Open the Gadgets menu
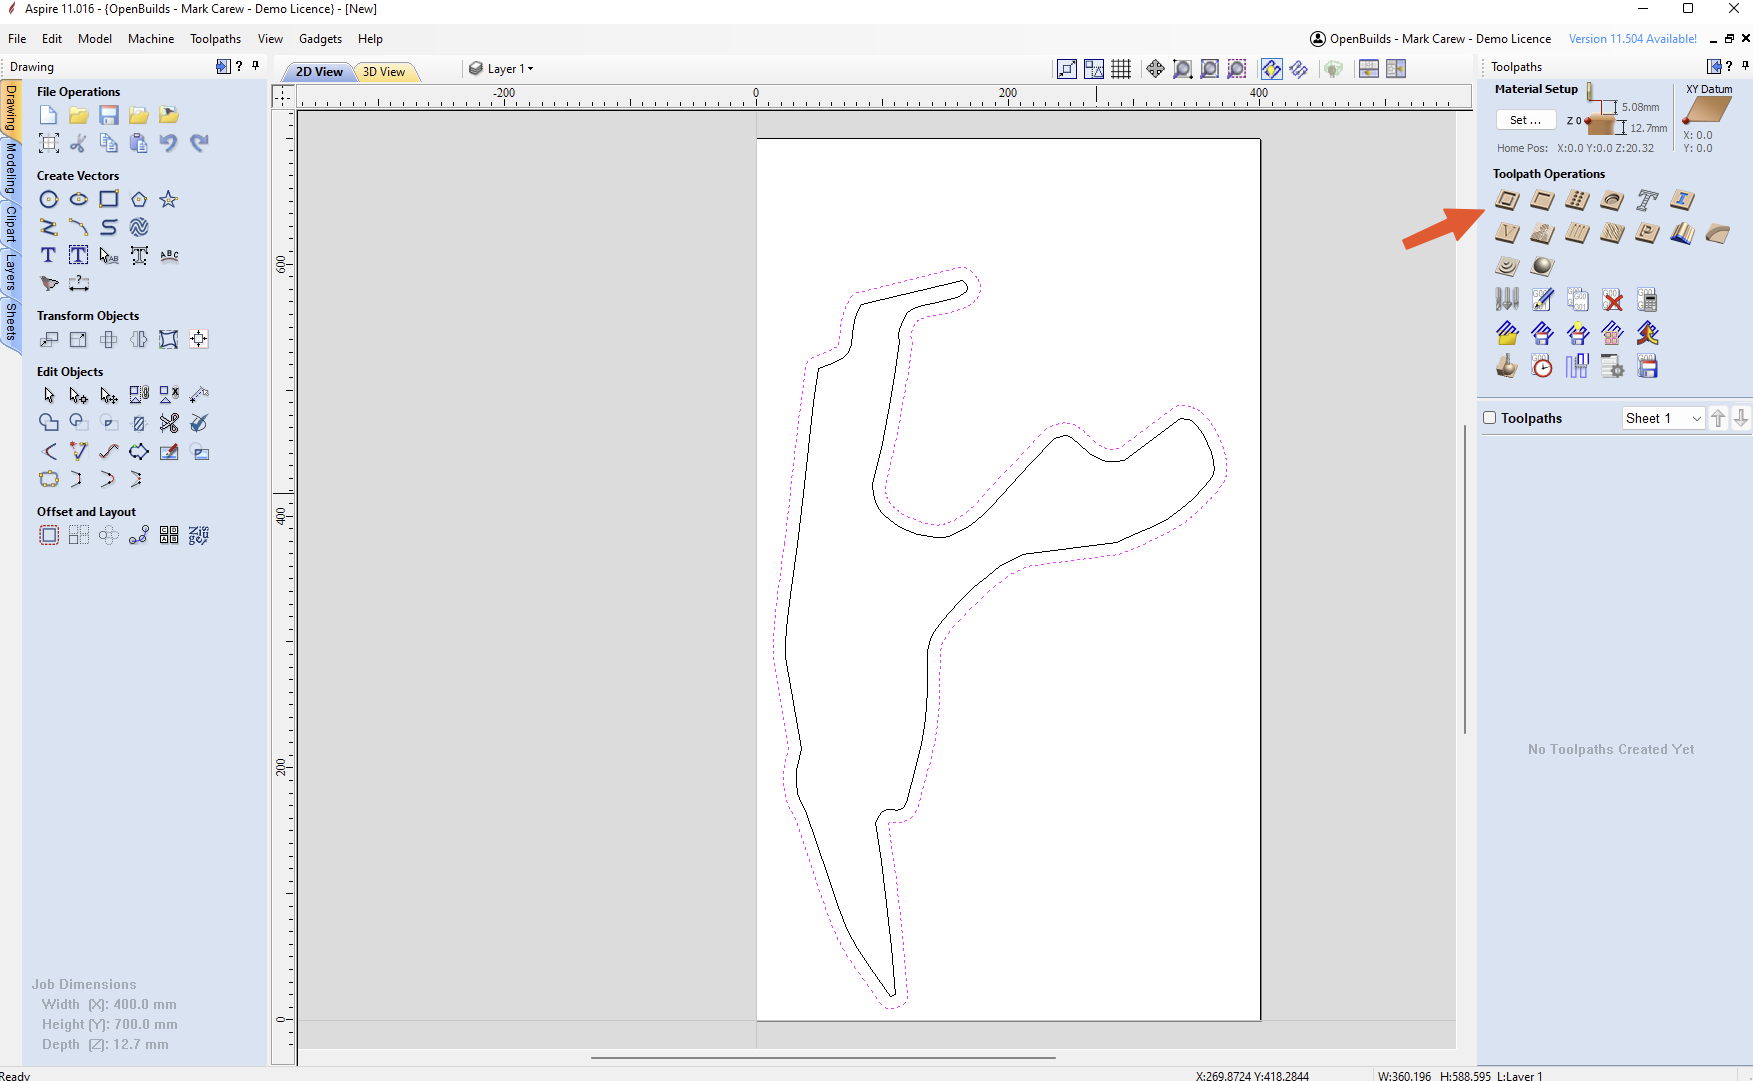 [320, 39]
